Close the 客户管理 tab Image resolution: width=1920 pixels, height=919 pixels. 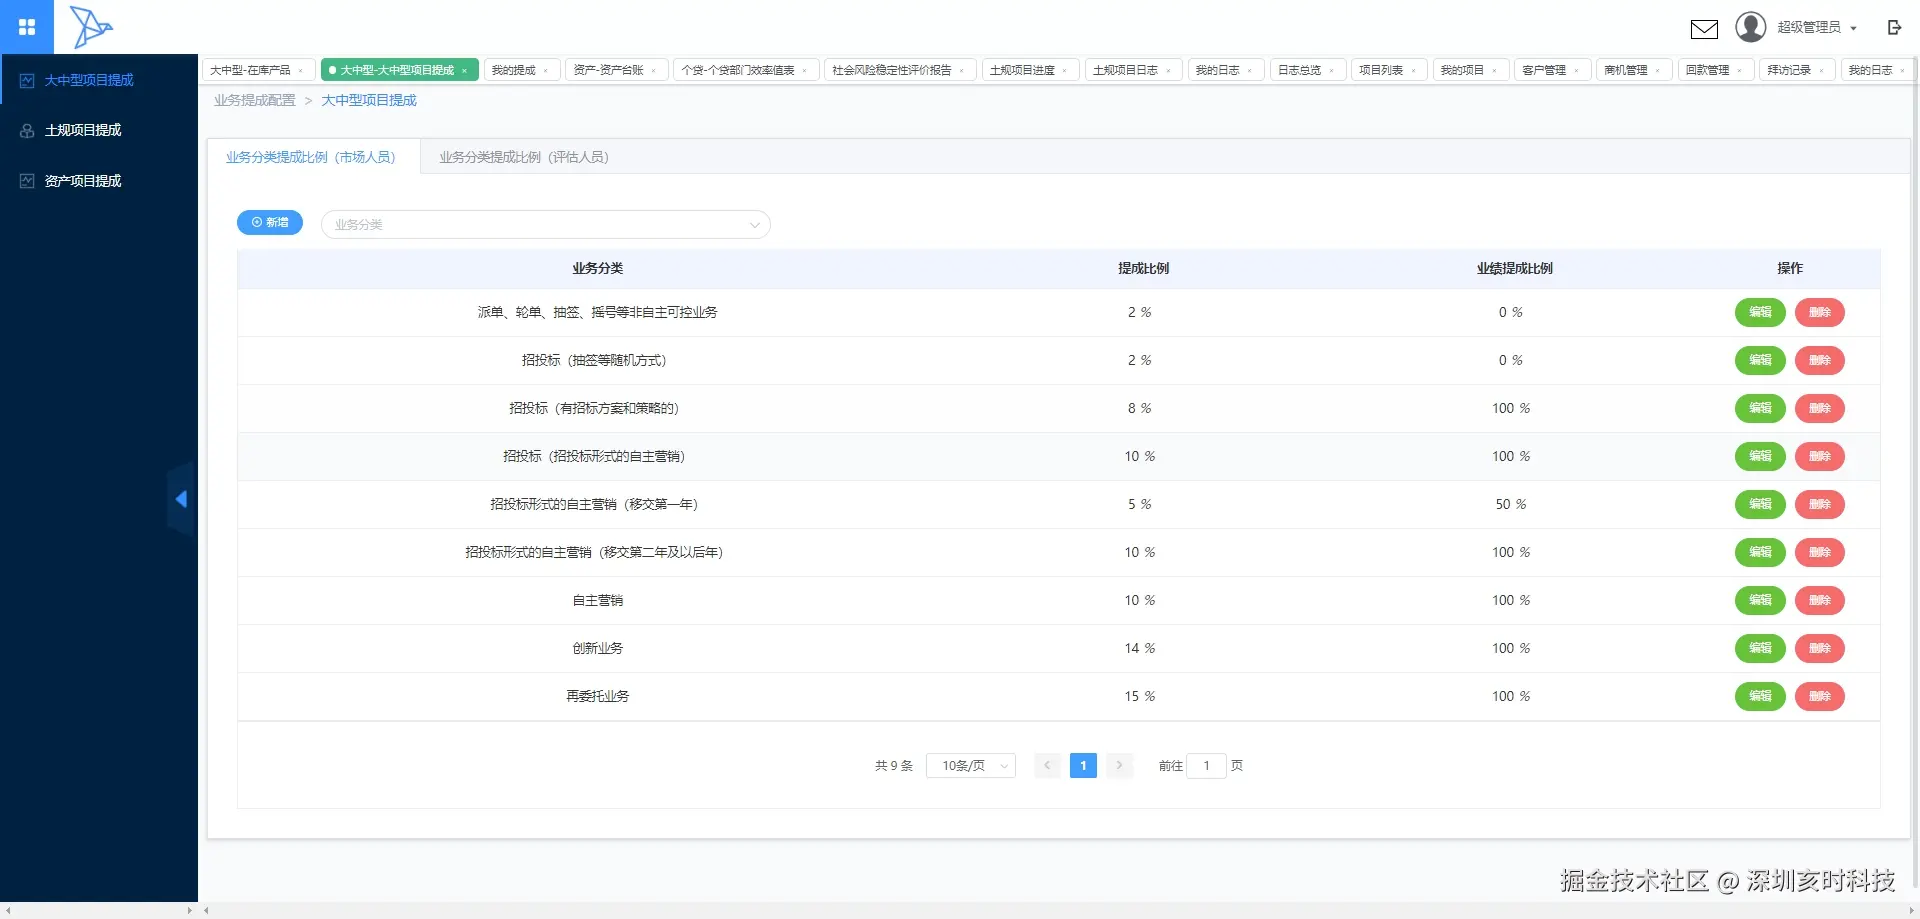1576,70
